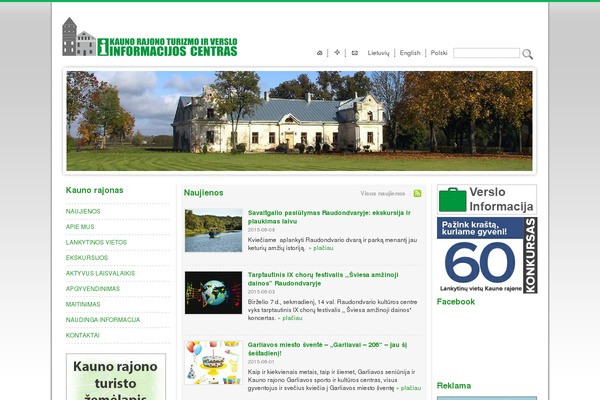Open Kauno rajono turisto žemėlapis banner
The height and width of the screenshot is (400, 600).
(x=116, y=377)
